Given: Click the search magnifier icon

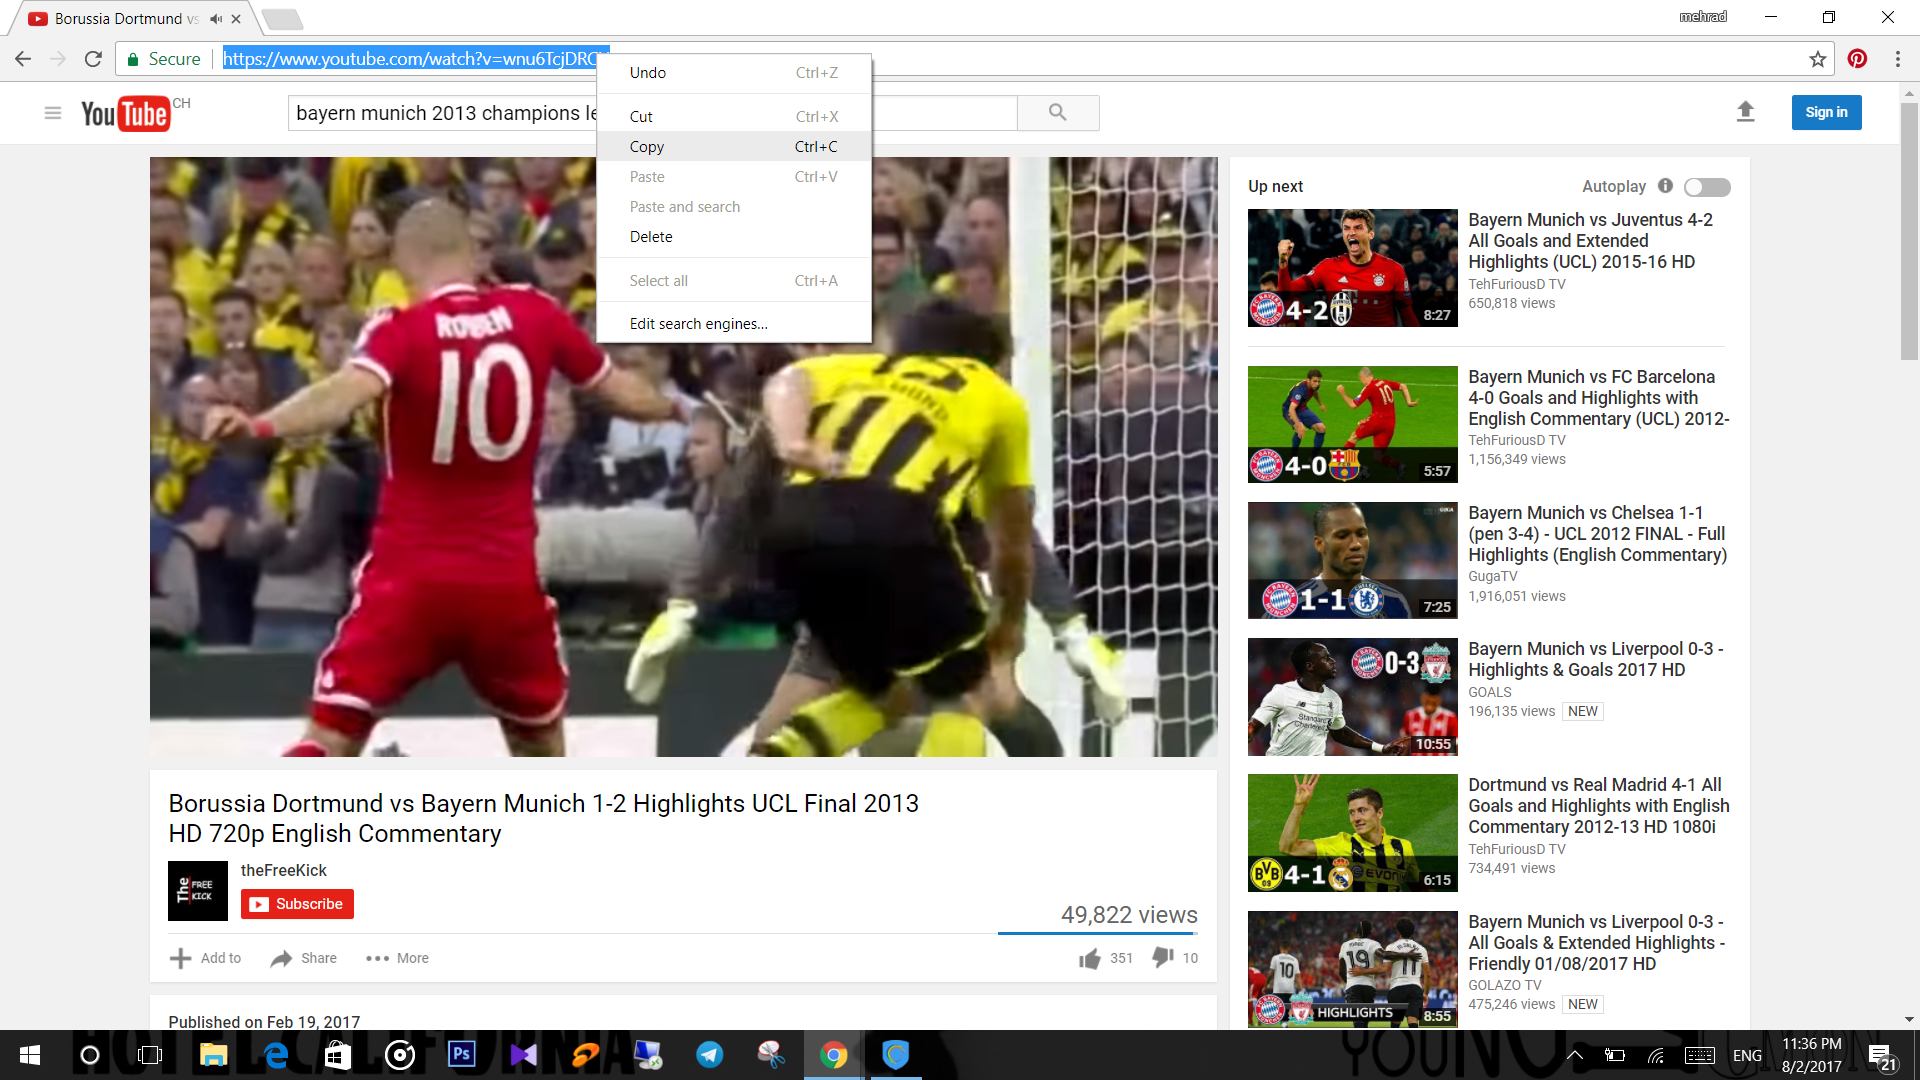Looking at the screenshot, I should 1057,112.
